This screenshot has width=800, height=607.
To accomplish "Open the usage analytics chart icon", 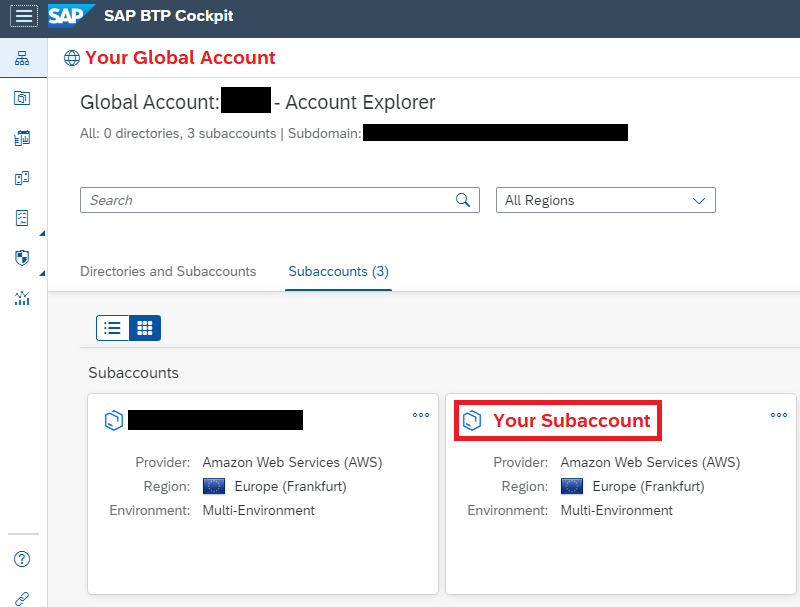I will 22,298.
